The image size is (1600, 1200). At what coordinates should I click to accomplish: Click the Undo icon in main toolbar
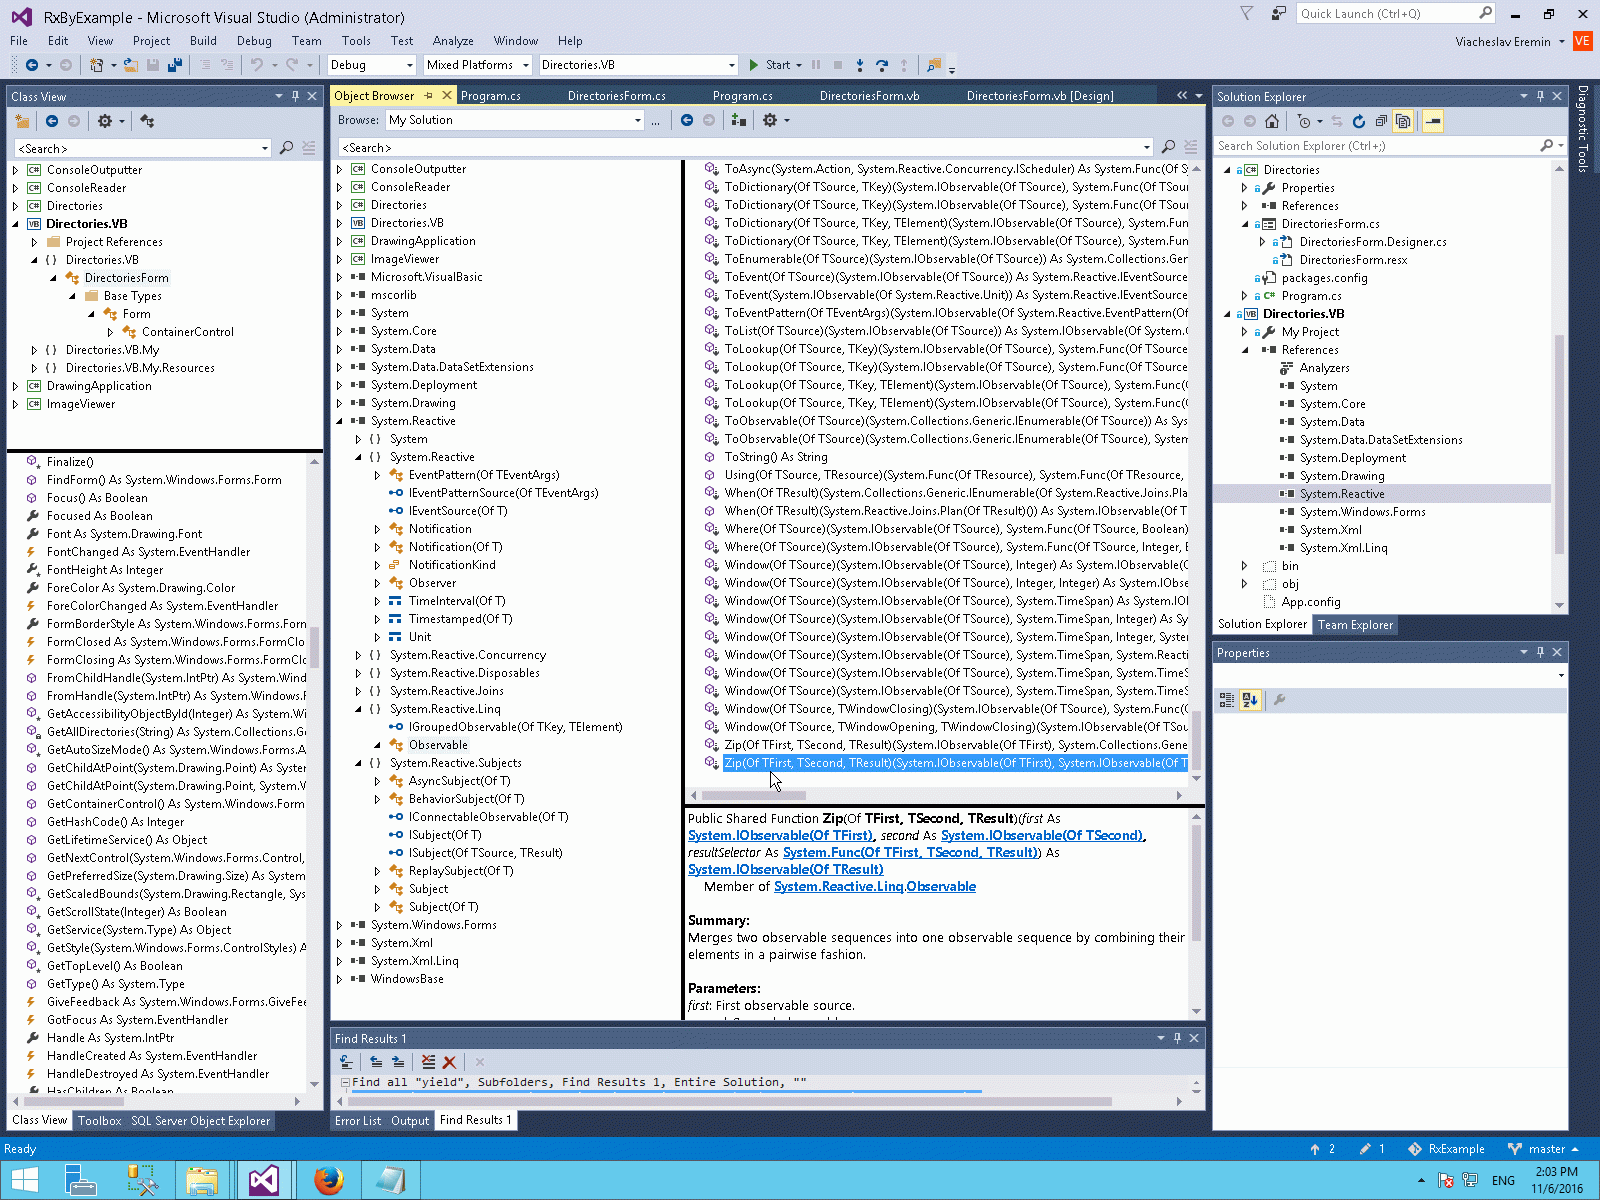pos(257,65)
